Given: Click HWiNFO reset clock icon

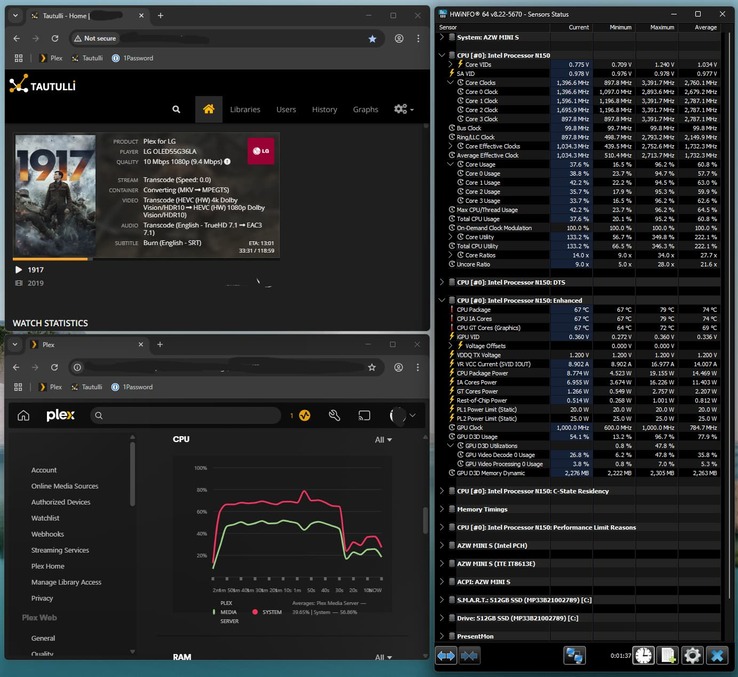Looking at the screenshot, I should click(643, 655).
